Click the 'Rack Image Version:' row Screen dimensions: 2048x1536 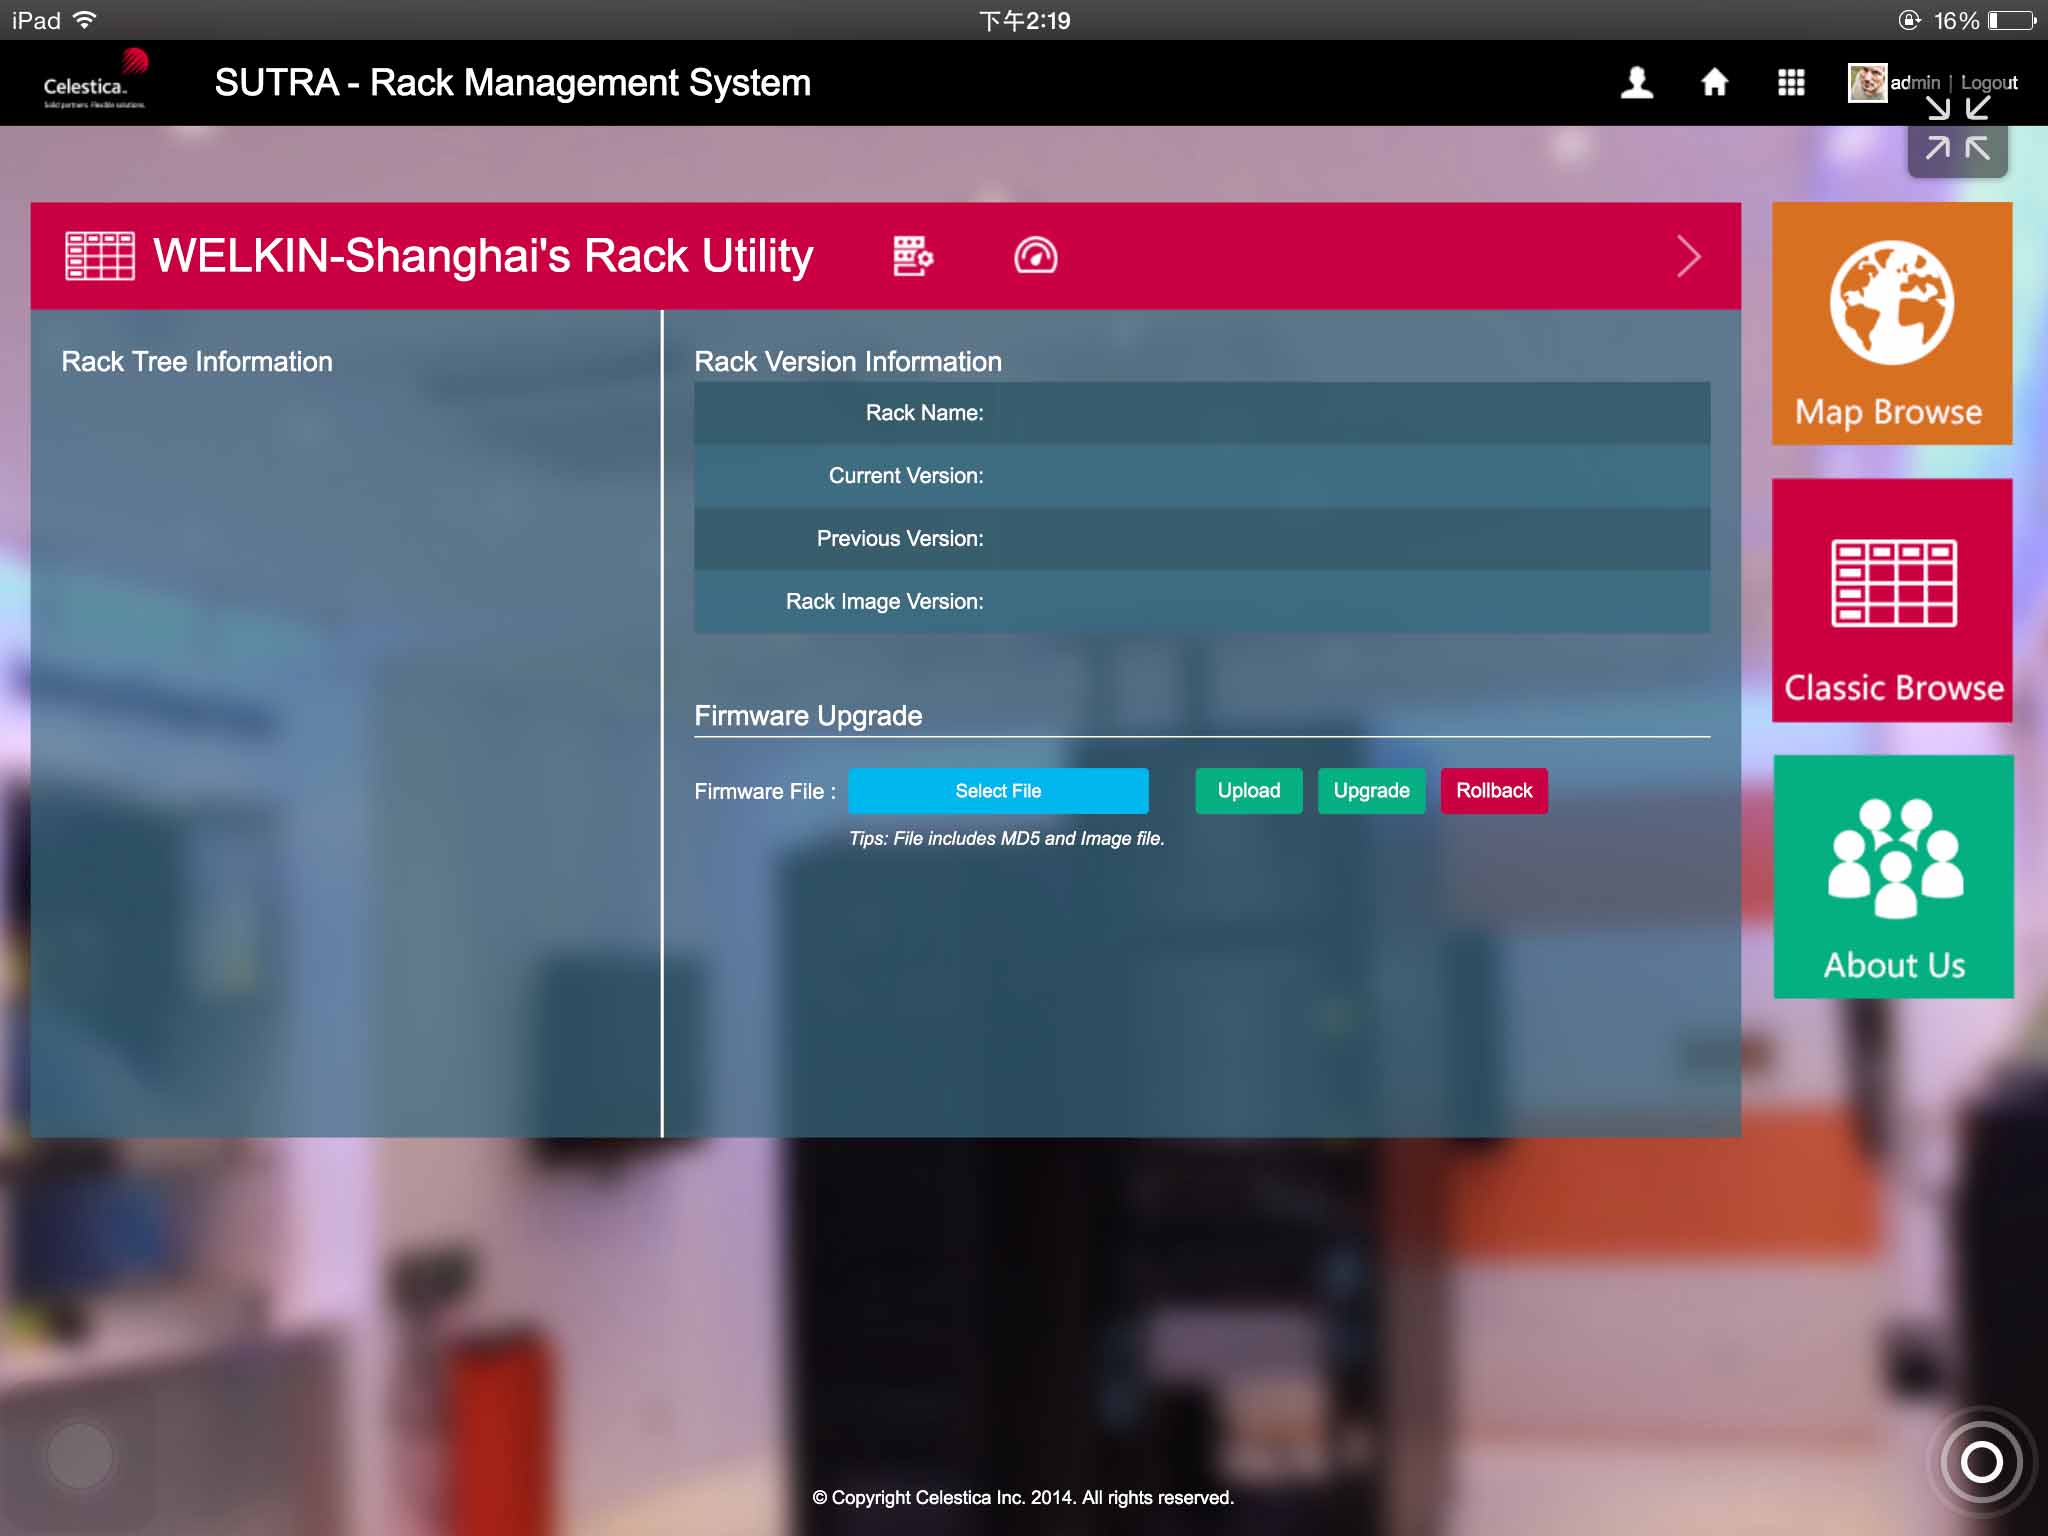(1202, 602)
